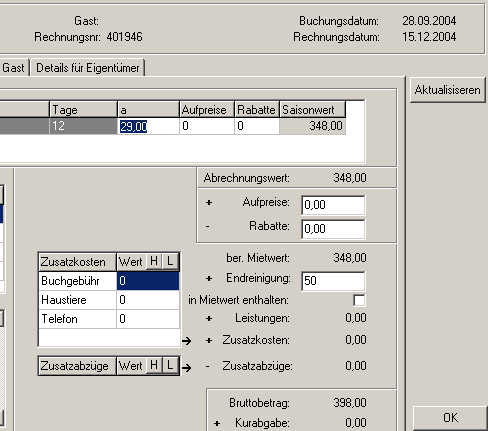Click the Zusatzkosten column header
The height and width of the screenshot is (431, 488).
pos(77,262)
